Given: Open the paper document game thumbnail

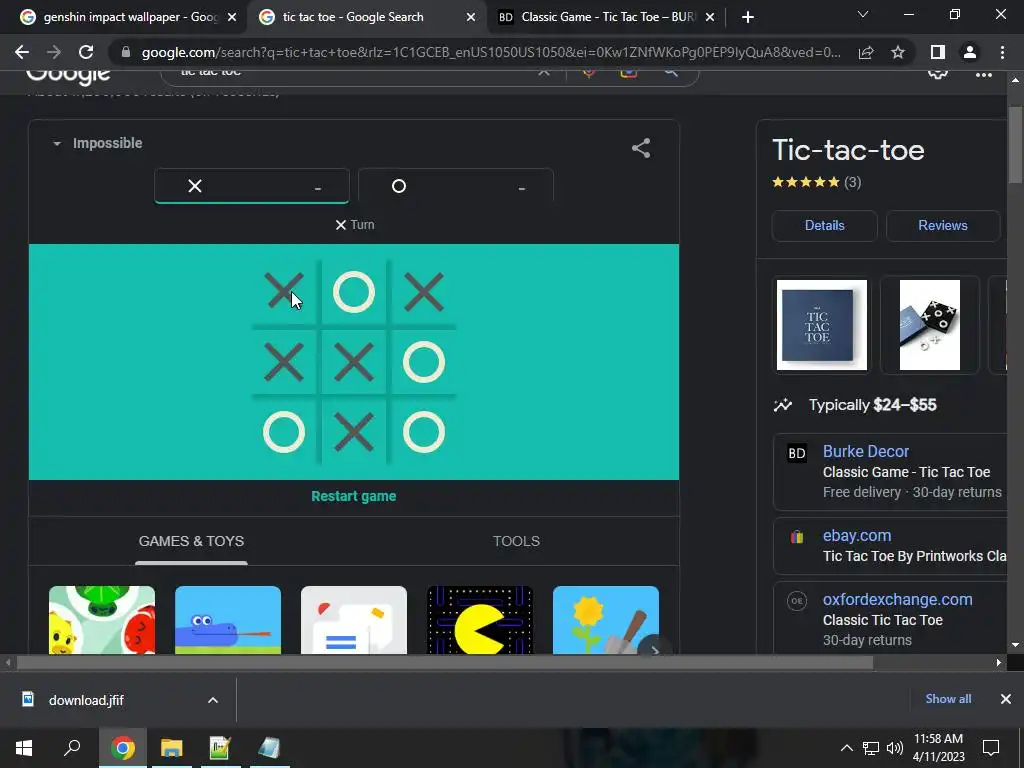Looking at the screenshot, I should pos(354,620).
